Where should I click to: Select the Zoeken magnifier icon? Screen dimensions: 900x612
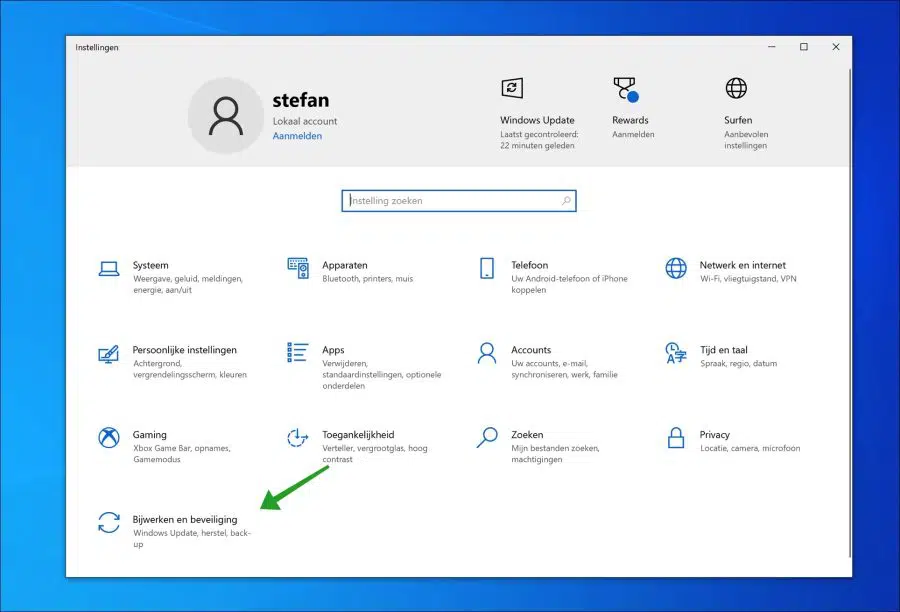(487, 437)
